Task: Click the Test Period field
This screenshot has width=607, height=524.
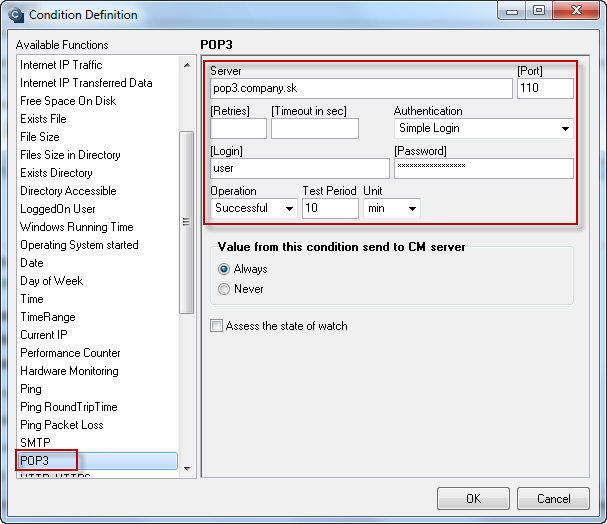Action: [x=330, y=208]
